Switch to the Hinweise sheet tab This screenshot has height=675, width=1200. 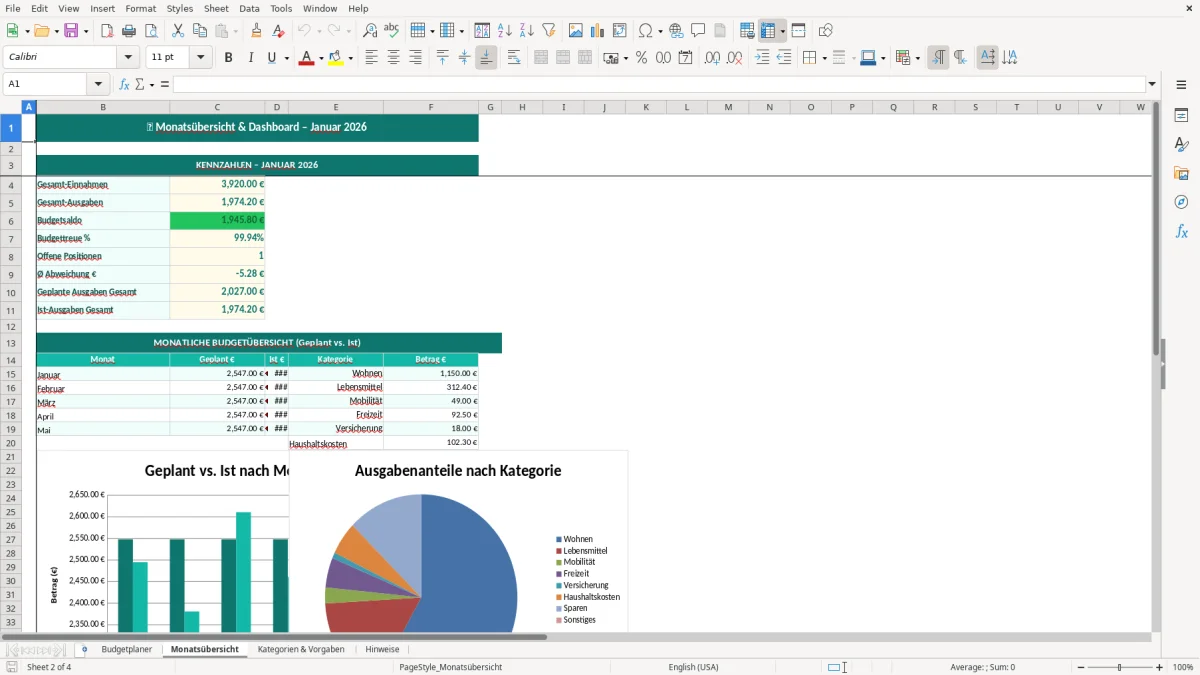coord(382,649)
